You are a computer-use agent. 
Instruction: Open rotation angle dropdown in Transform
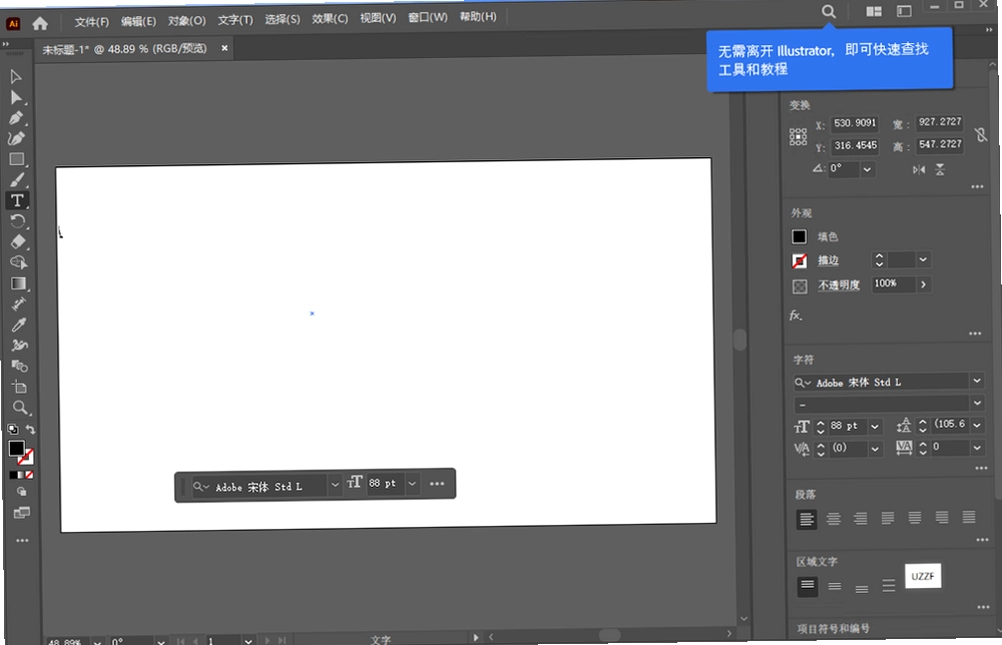[867, 169]
